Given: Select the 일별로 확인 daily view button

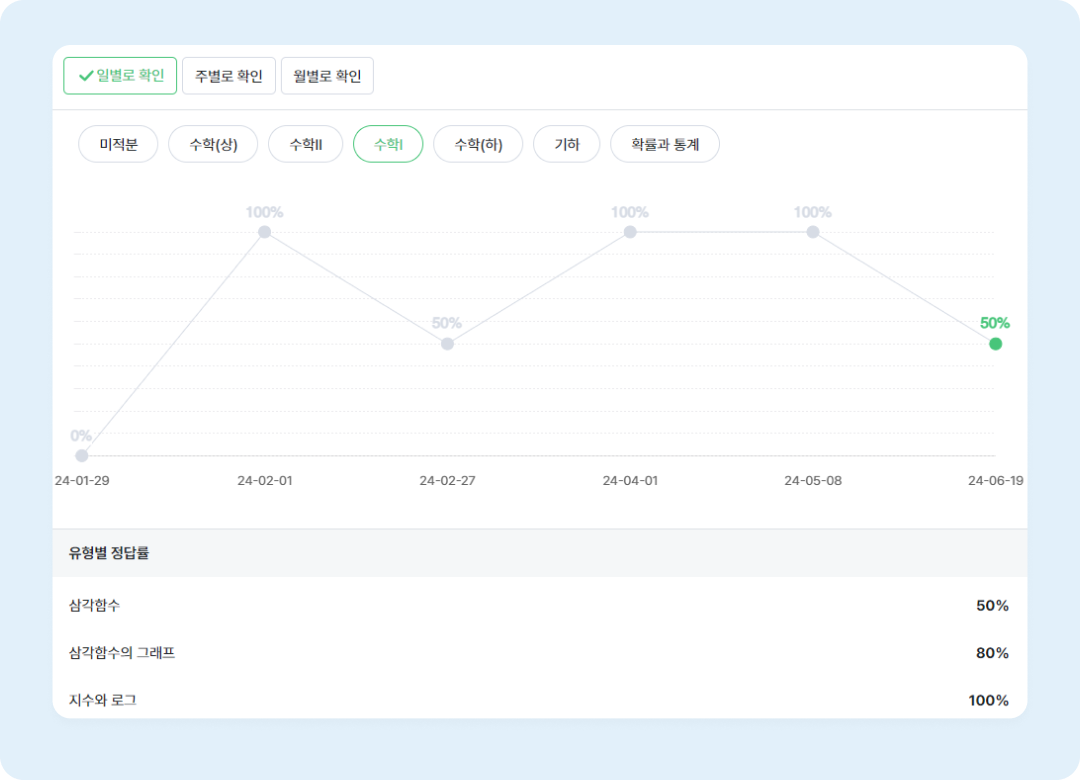Looking at the screenshot, I should [120, 76].
